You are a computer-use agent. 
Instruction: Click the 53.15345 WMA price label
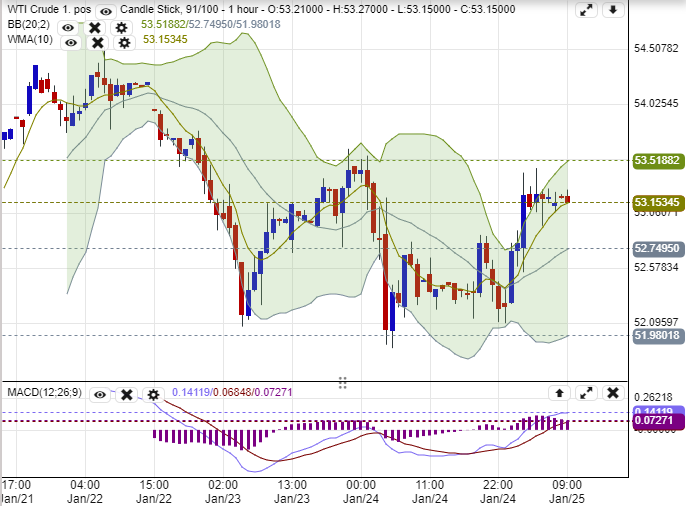click(x=657, y=202)
